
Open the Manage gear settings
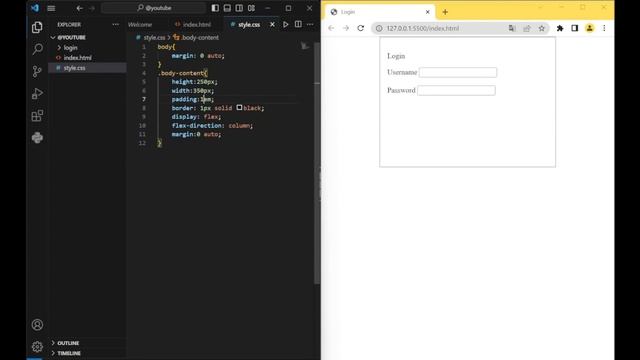click(x=37, y=347)
